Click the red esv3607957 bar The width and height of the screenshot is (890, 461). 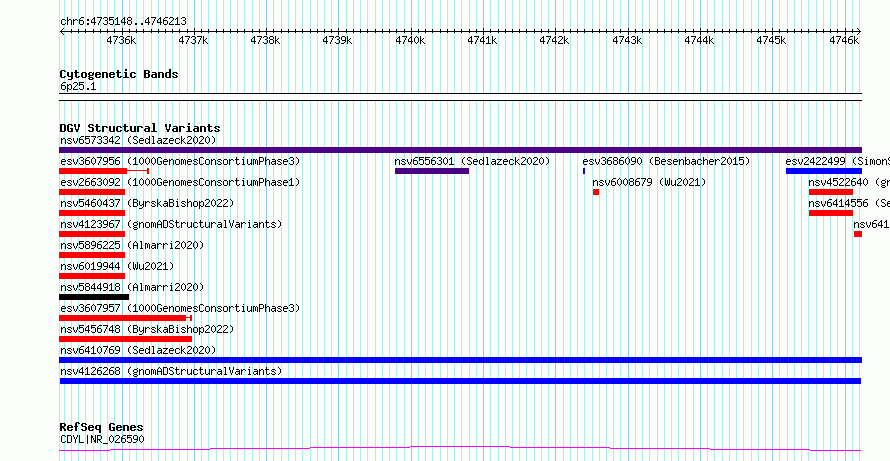click(123, 318)
